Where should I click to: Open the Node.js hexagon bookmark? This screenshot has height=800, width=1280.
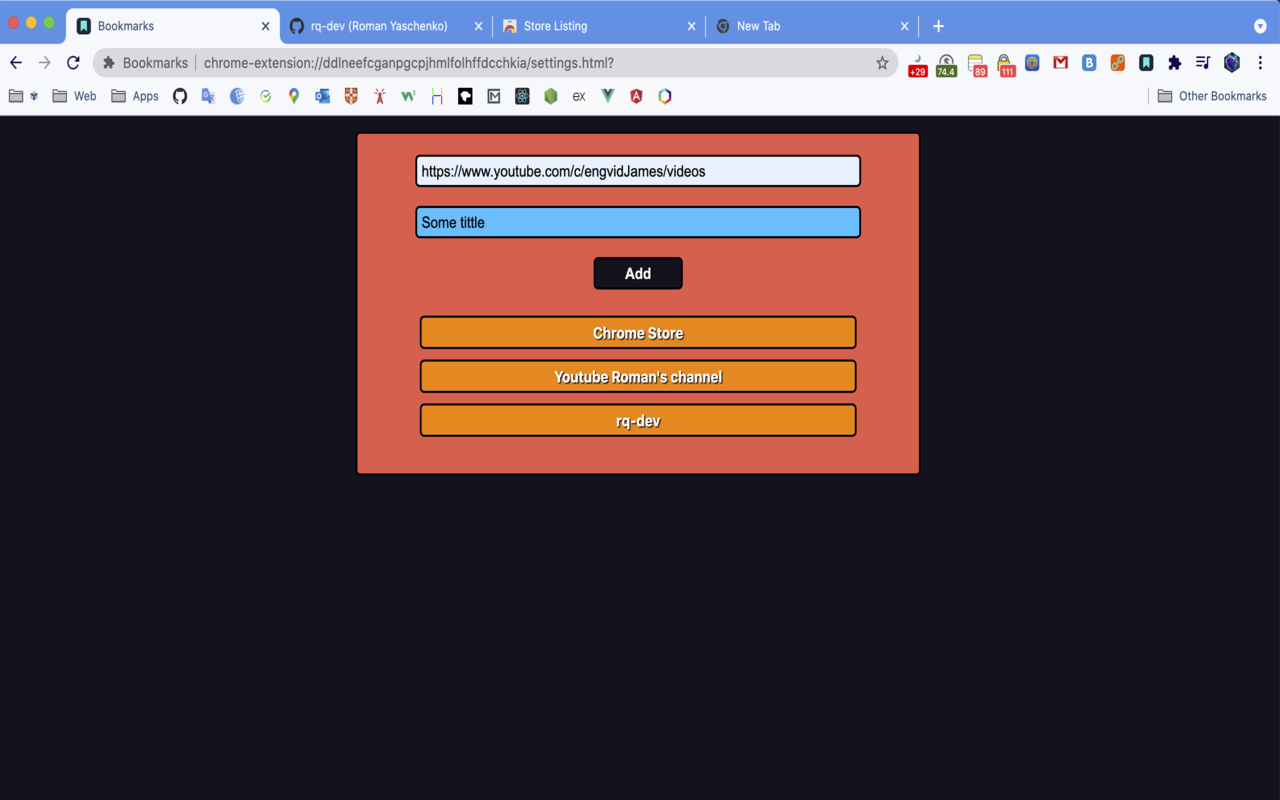click(551, 96)
